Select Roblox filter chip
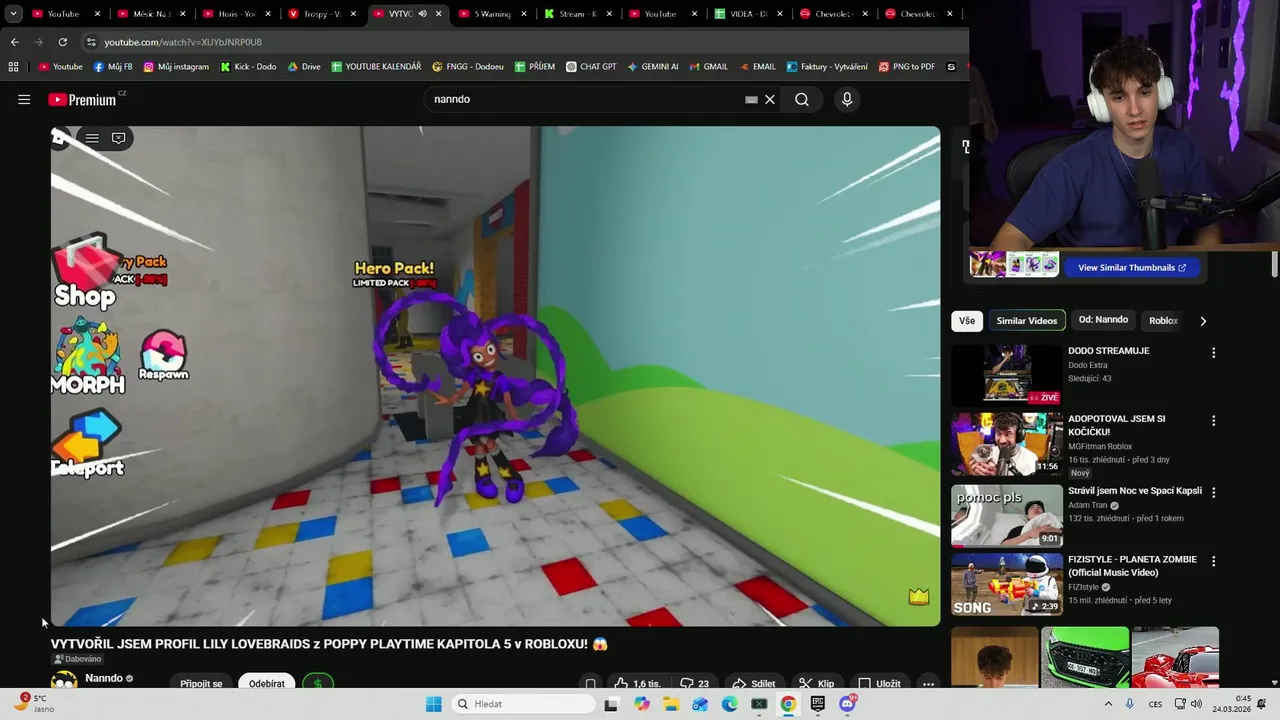 pyautogui.click(x=1163, y=321)
